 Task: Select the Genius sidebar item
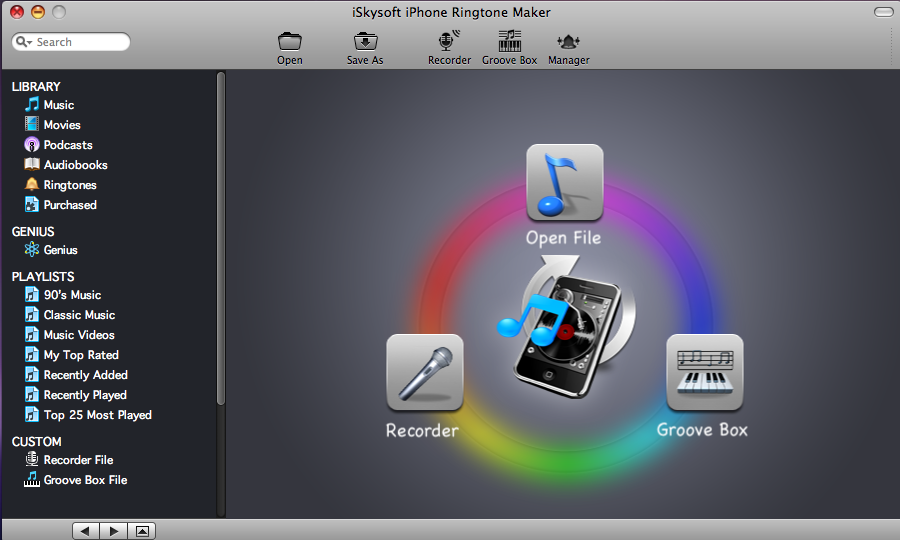click(60, 250)
